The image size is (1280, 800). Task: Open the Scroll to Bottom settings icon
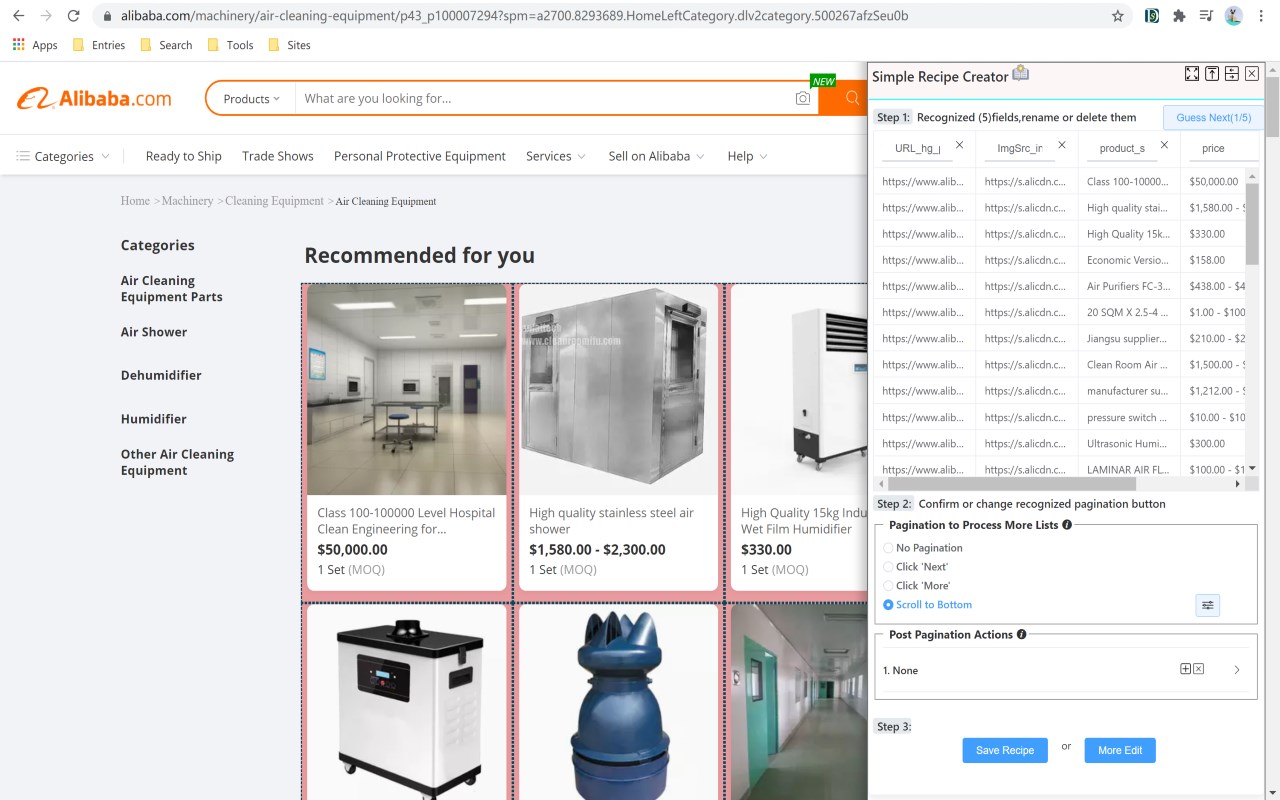1208,605
